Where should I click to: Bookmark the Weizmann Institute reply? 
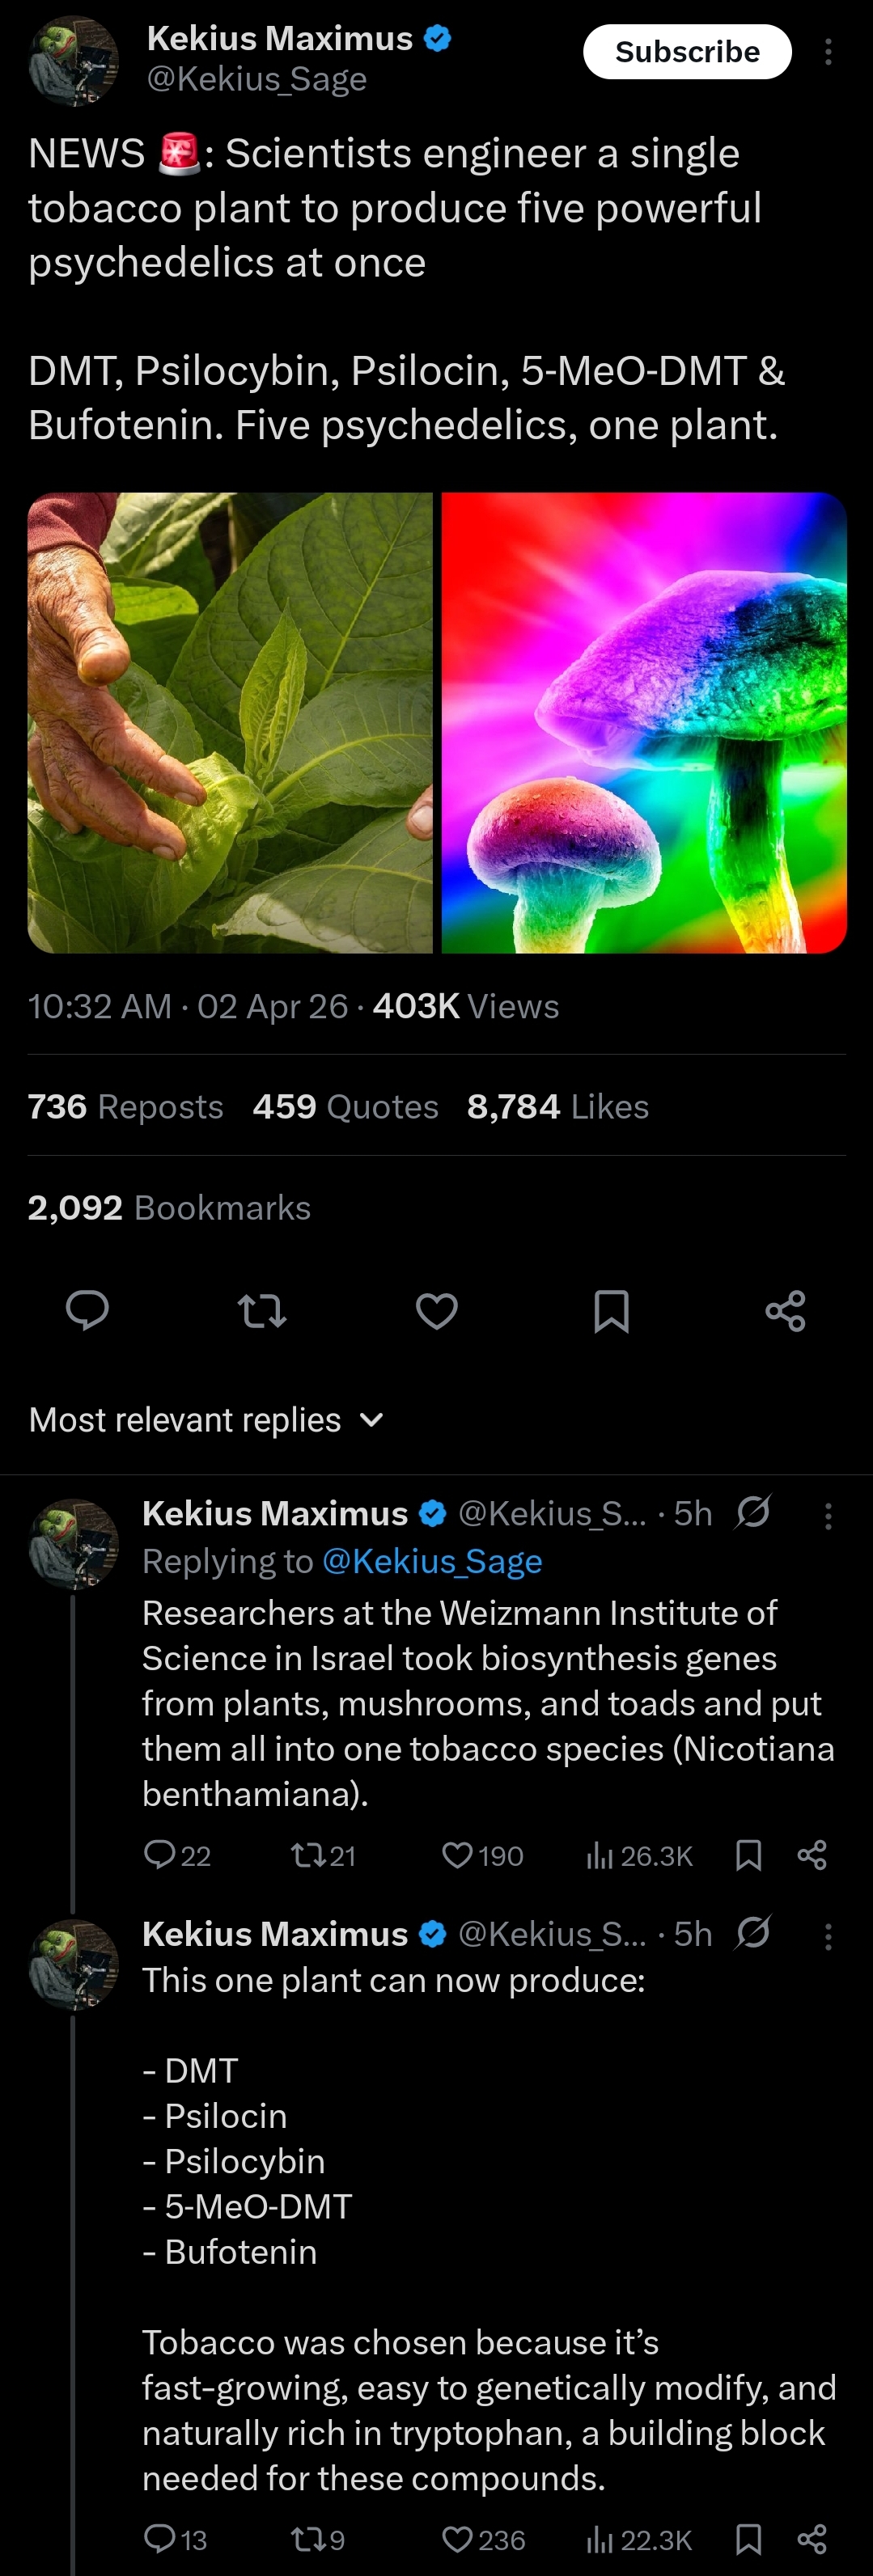point(748,1856)
